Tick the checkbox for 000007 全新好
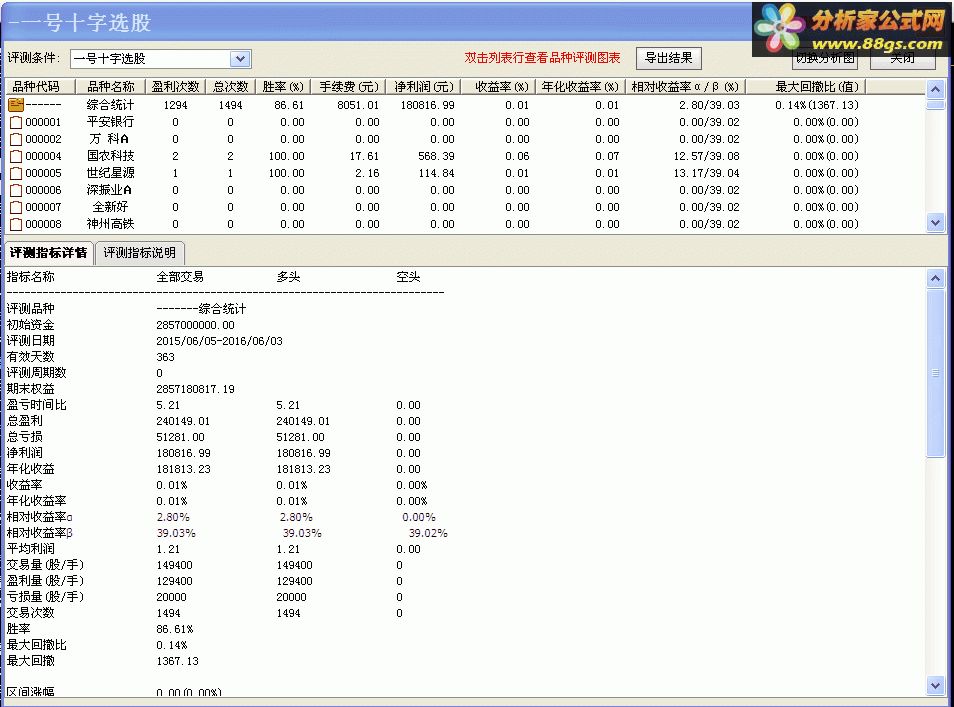954x707 pixels. pos(16,207)
